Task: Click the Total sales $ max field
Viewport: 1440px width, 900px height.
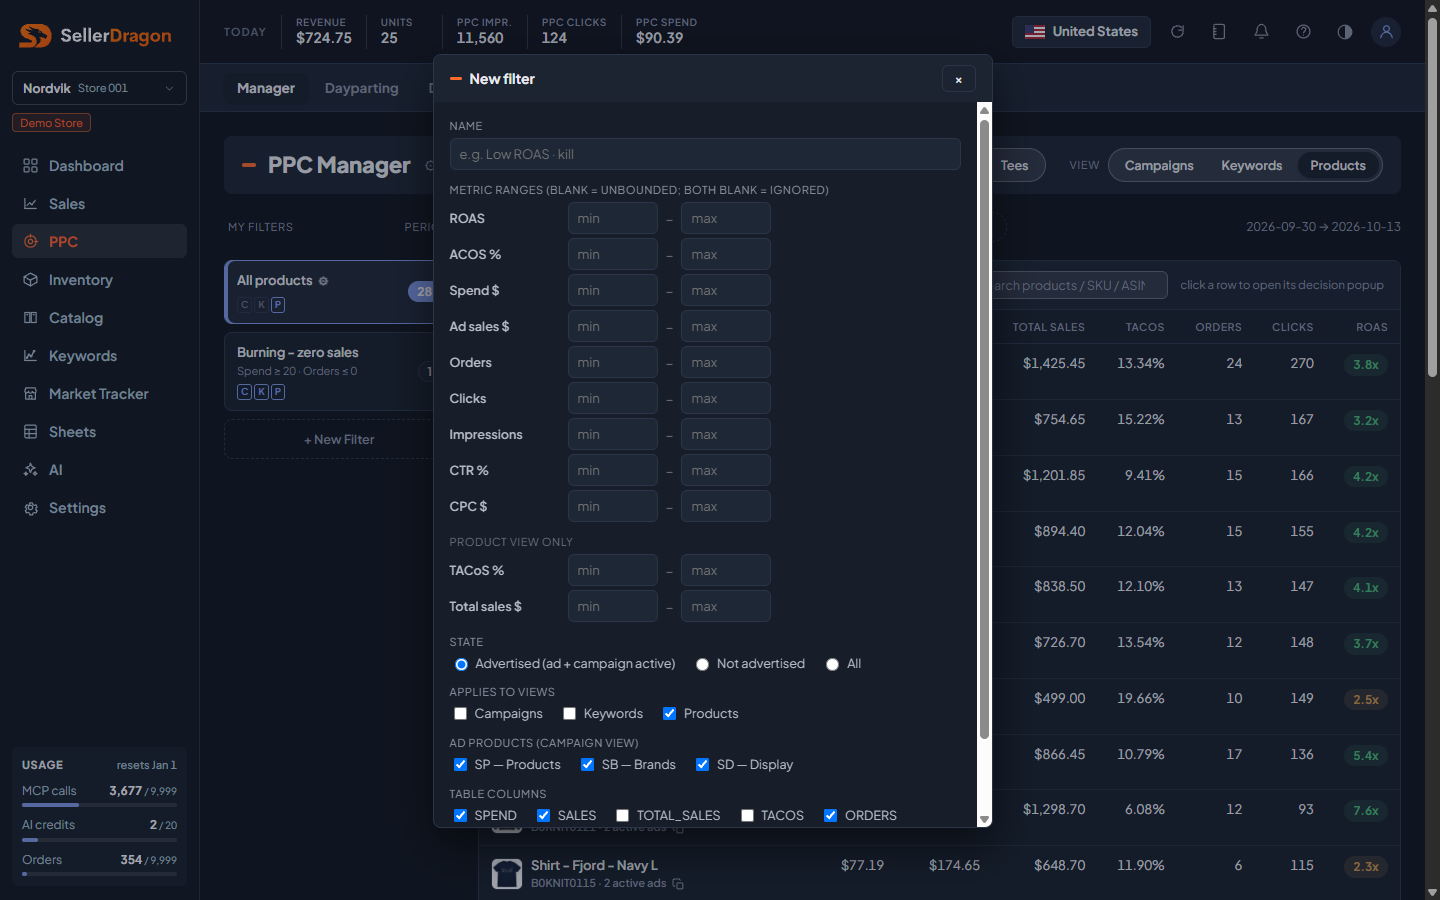Action: click(726, 607)
